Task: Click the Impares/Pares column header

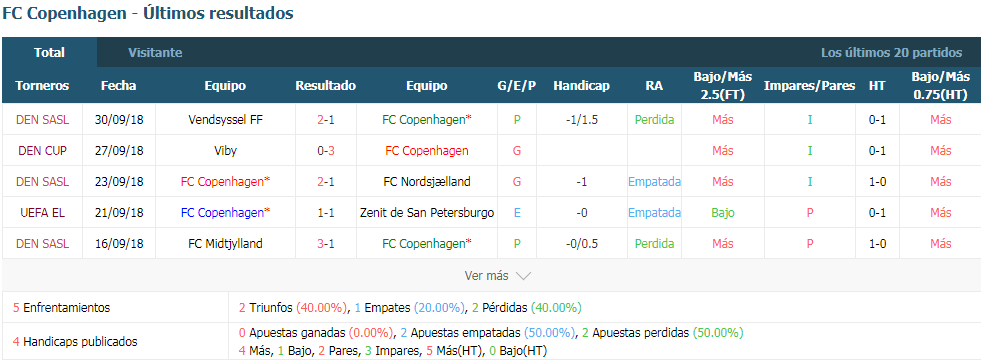Action: click(810, 86)
